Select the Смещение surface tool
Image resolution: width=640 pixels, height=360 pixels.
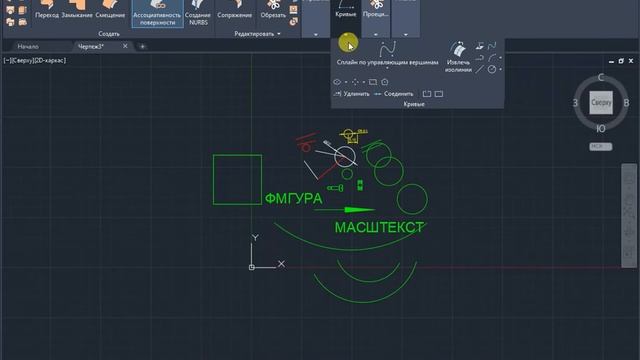[110, 10]
